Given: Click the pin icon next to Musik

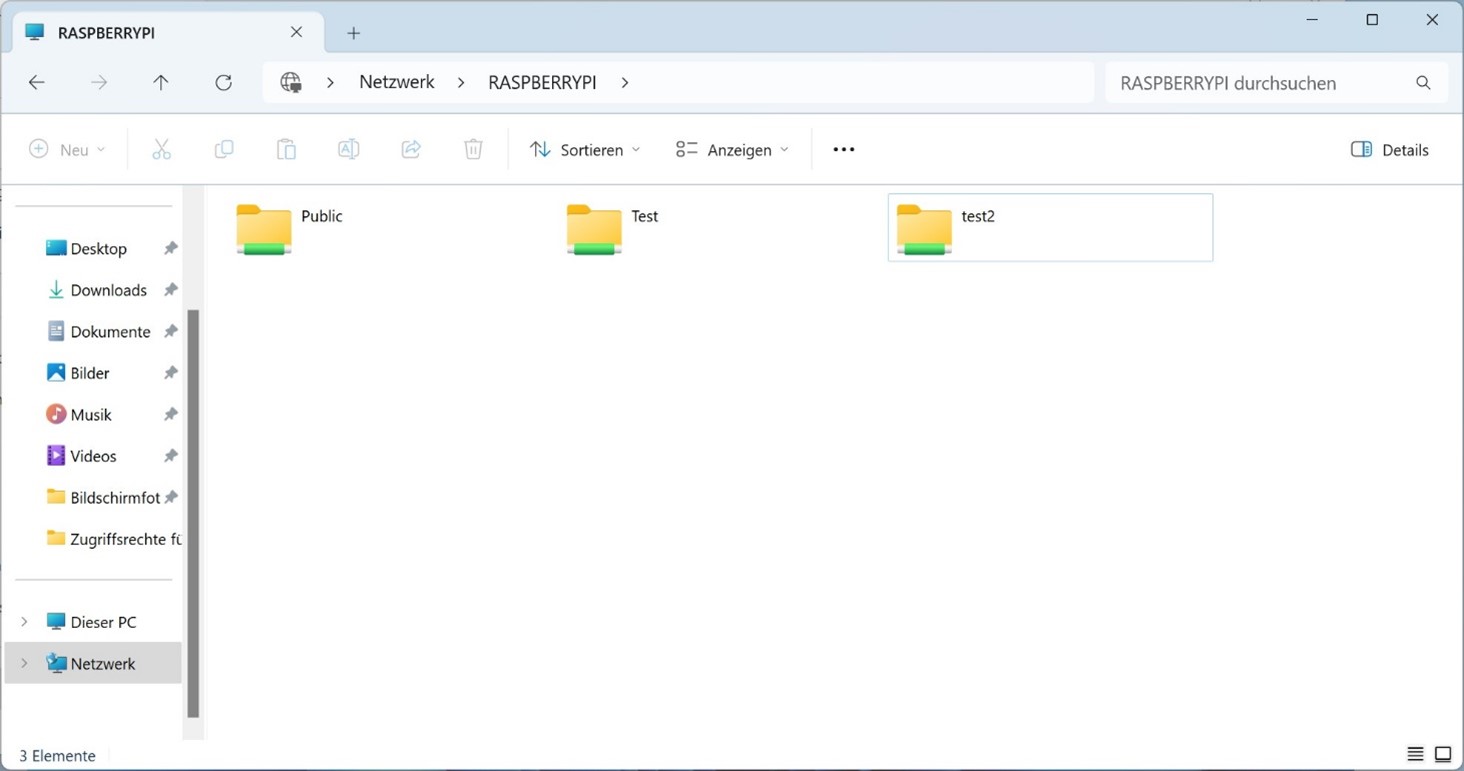Looking at the screenshot, I should (171, 414).
